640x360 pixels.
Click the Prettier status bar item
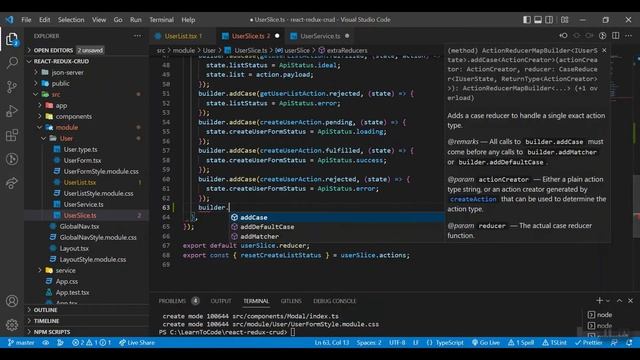point(589,342)
